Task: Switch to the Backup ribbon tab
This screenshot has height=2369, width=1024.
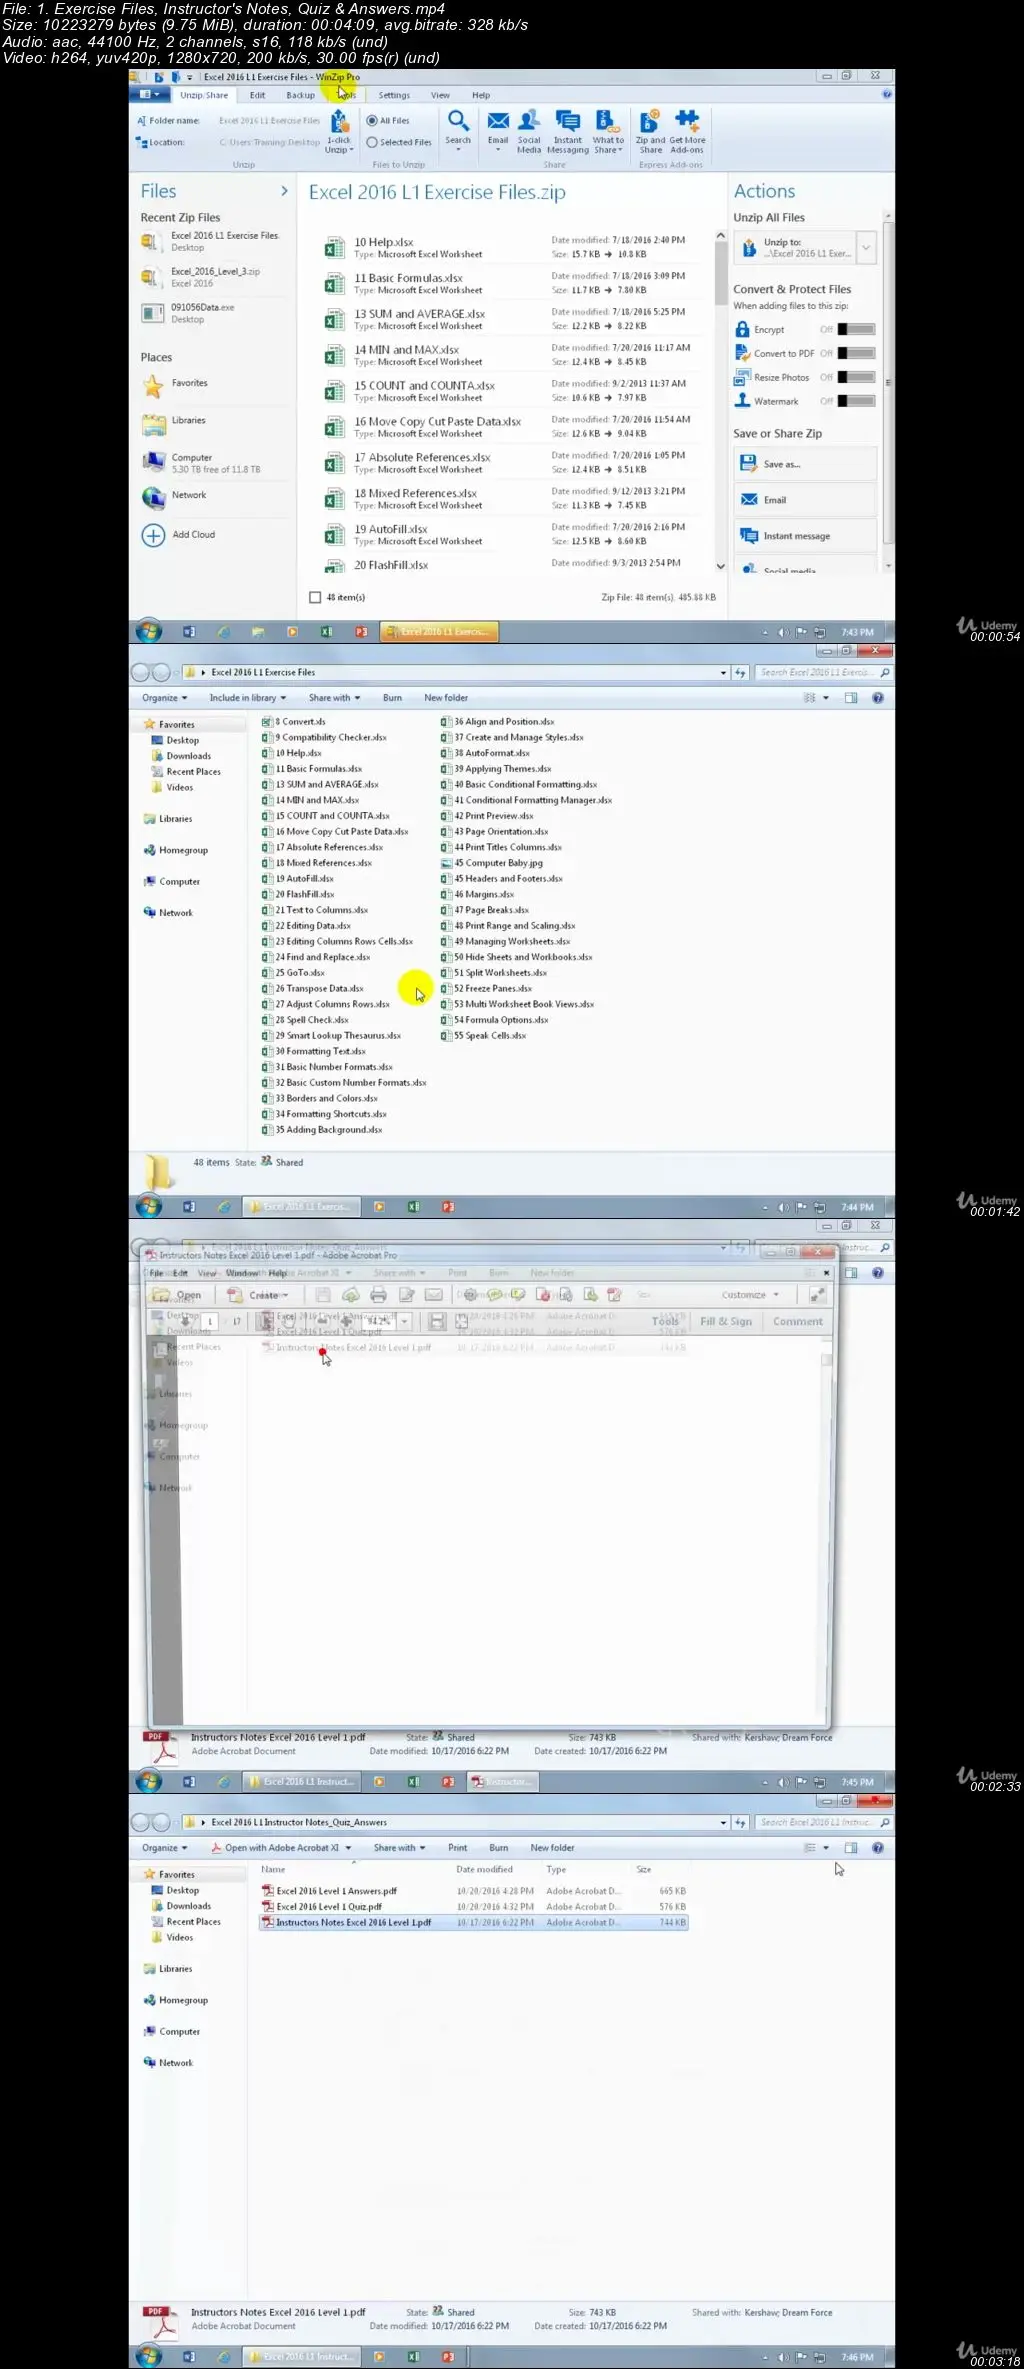Action: [300, 95]
